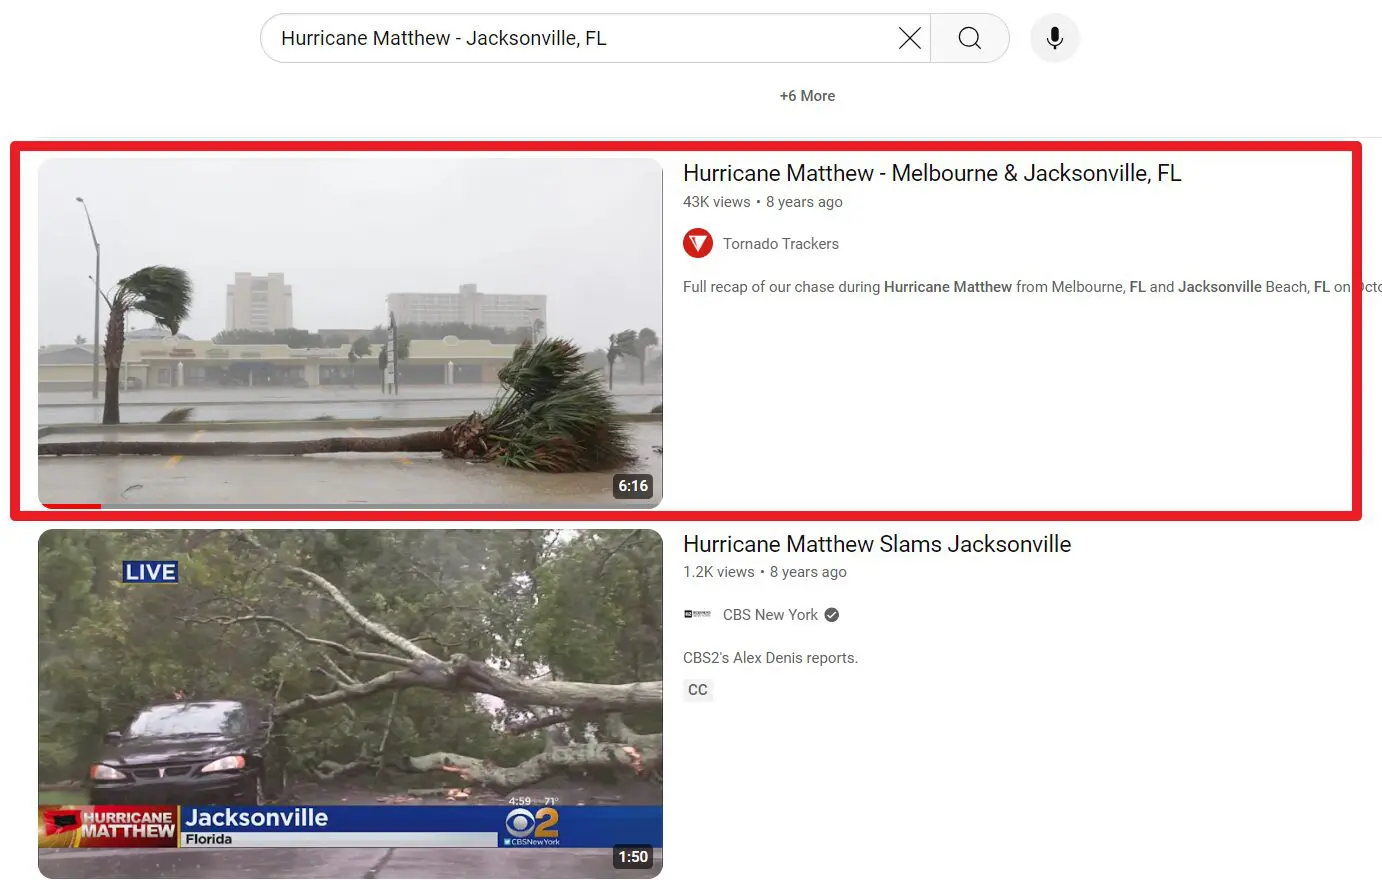Open CBS New York channel logo
Viewport: 1382px width, 880px height.
(x=697, y=615)
